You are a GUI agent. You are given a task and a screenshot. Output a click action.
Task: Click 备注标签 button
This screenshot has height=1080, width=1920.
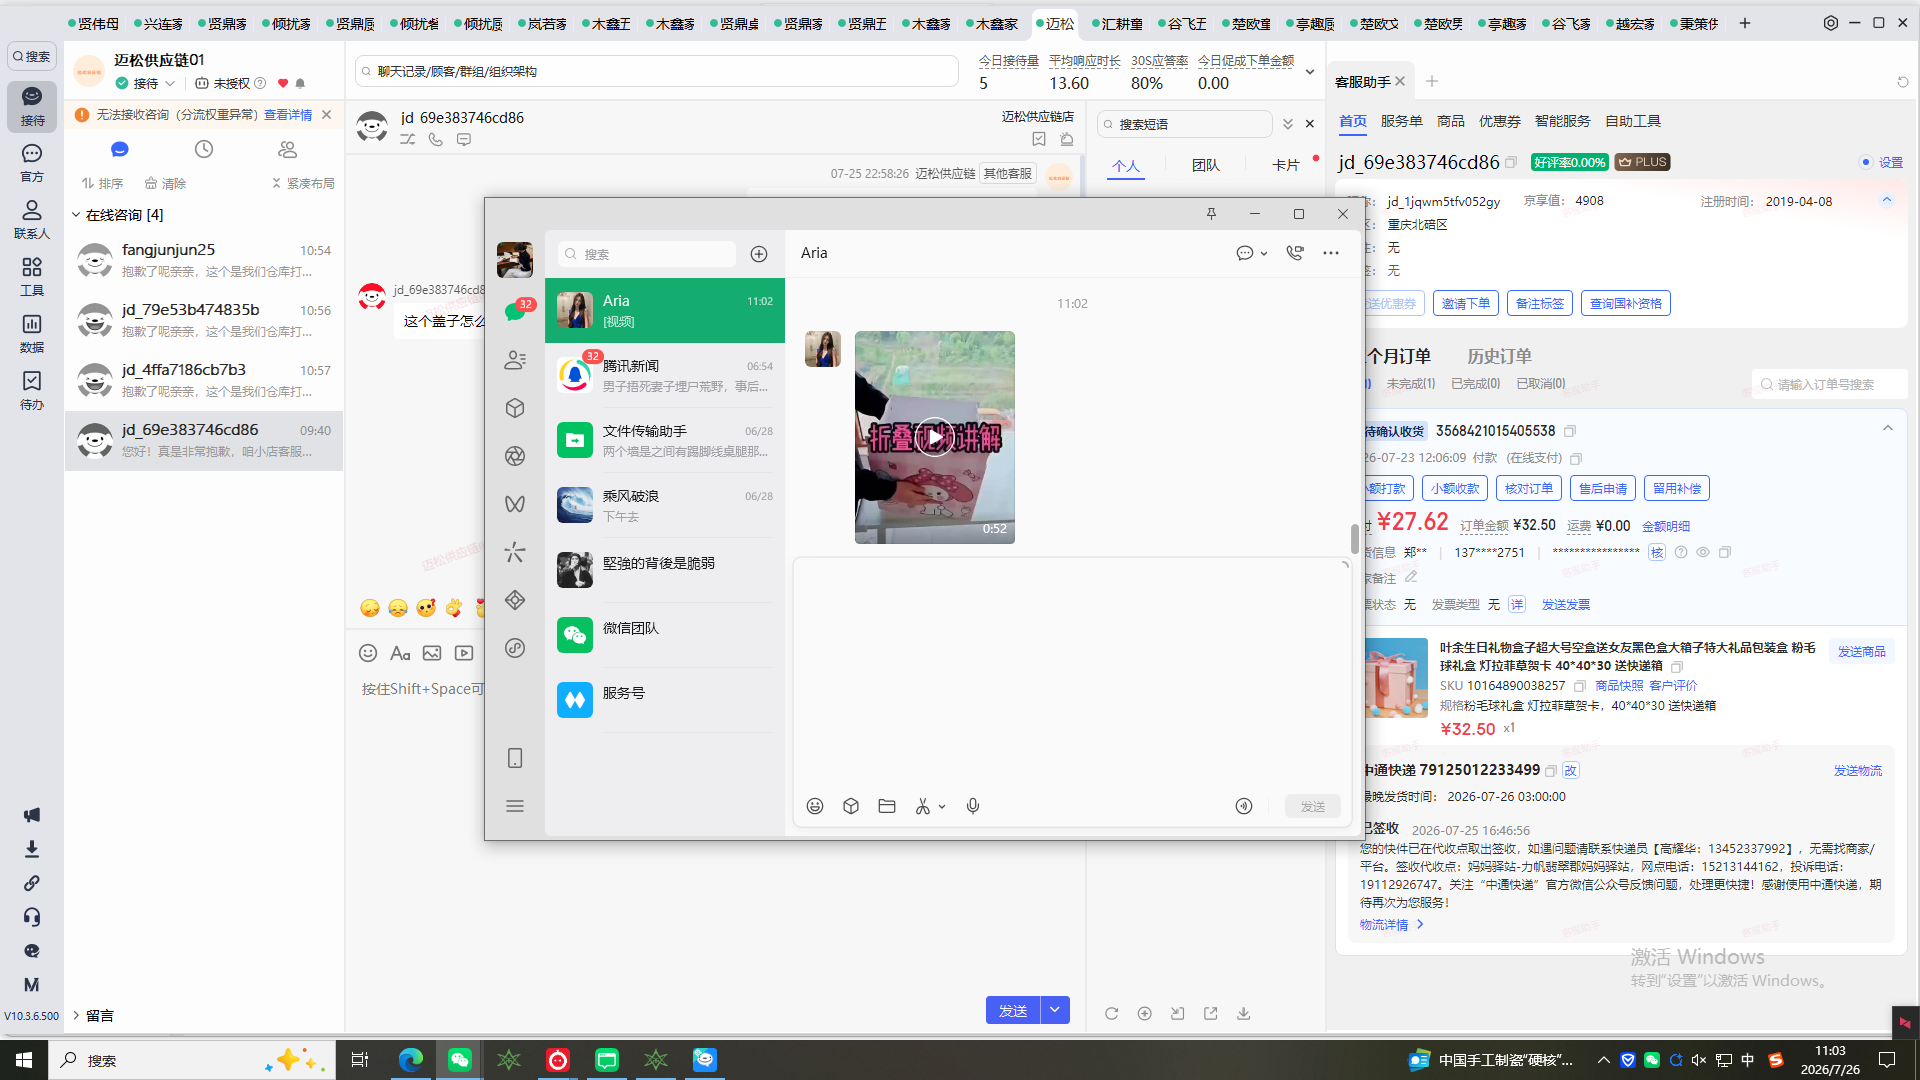1540,303
